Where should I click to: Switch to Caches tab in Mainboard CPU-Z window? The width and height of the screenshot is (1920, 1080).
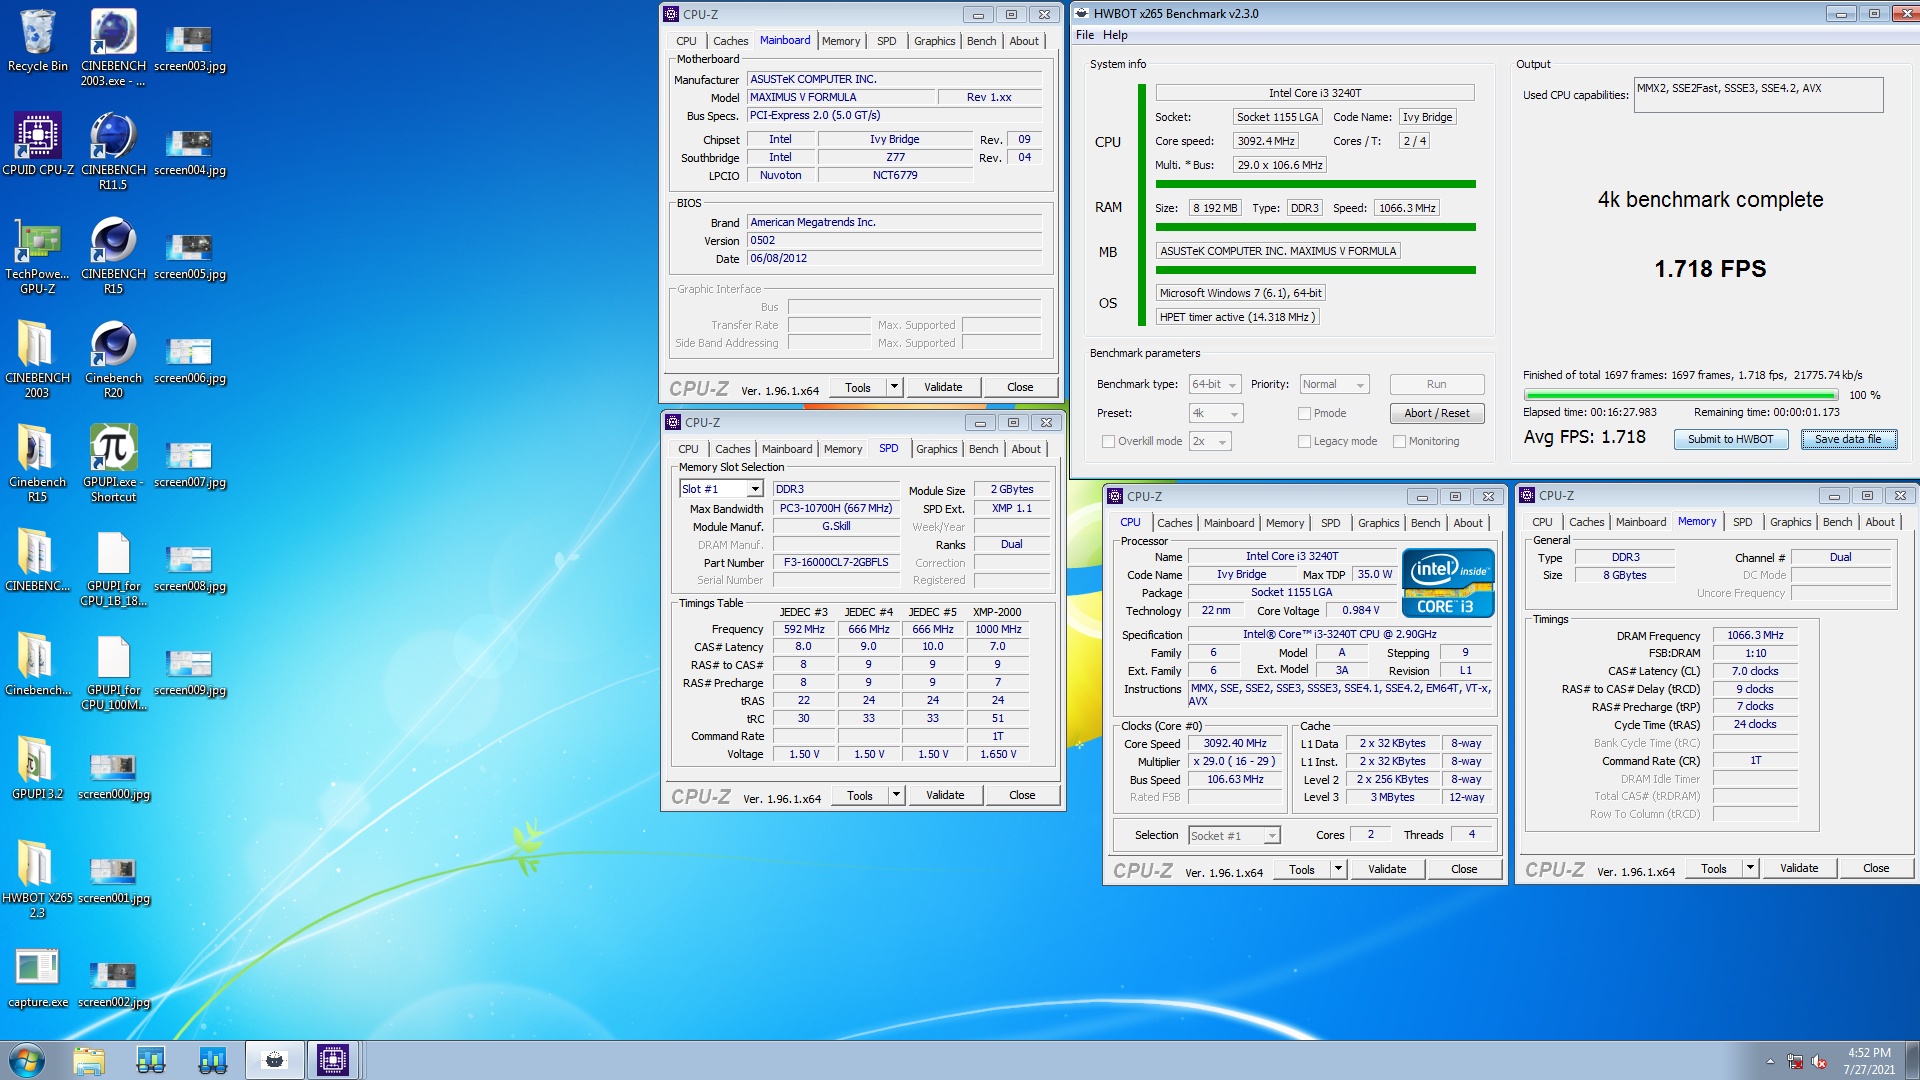tap(730, 41)
